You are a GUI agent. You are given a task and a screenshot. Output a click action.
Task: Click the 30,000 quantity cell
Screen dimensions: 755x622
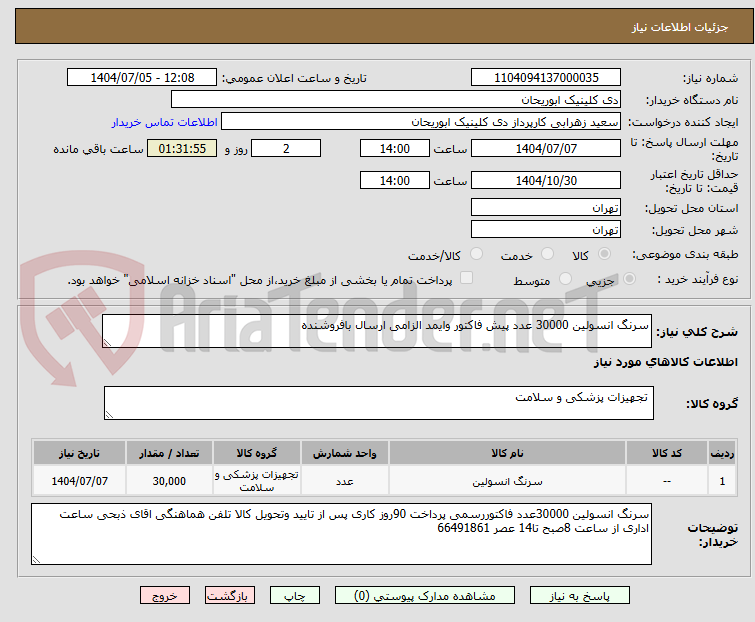coord(169,481)
